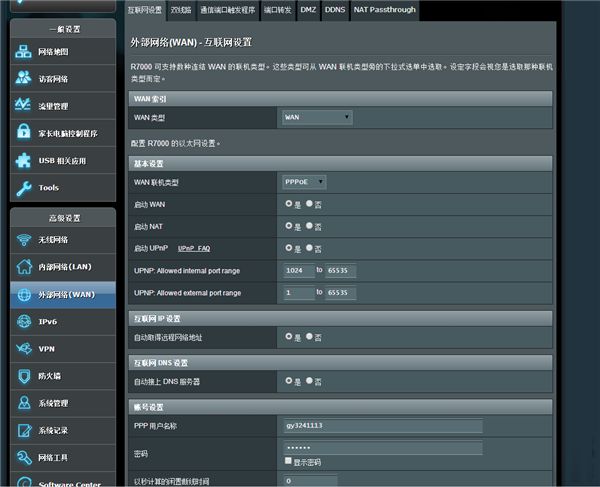
Task: Open the WAN 联机类型 PPPoE dropdown
Action: coord(305,182)
